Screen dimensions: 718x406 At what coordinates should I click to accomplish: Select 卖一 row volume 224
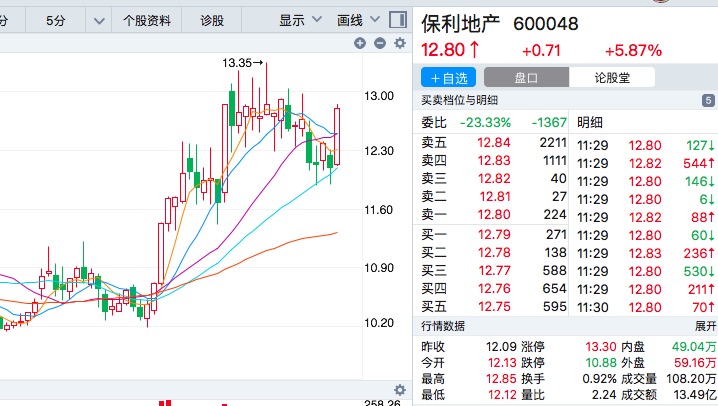555,215
